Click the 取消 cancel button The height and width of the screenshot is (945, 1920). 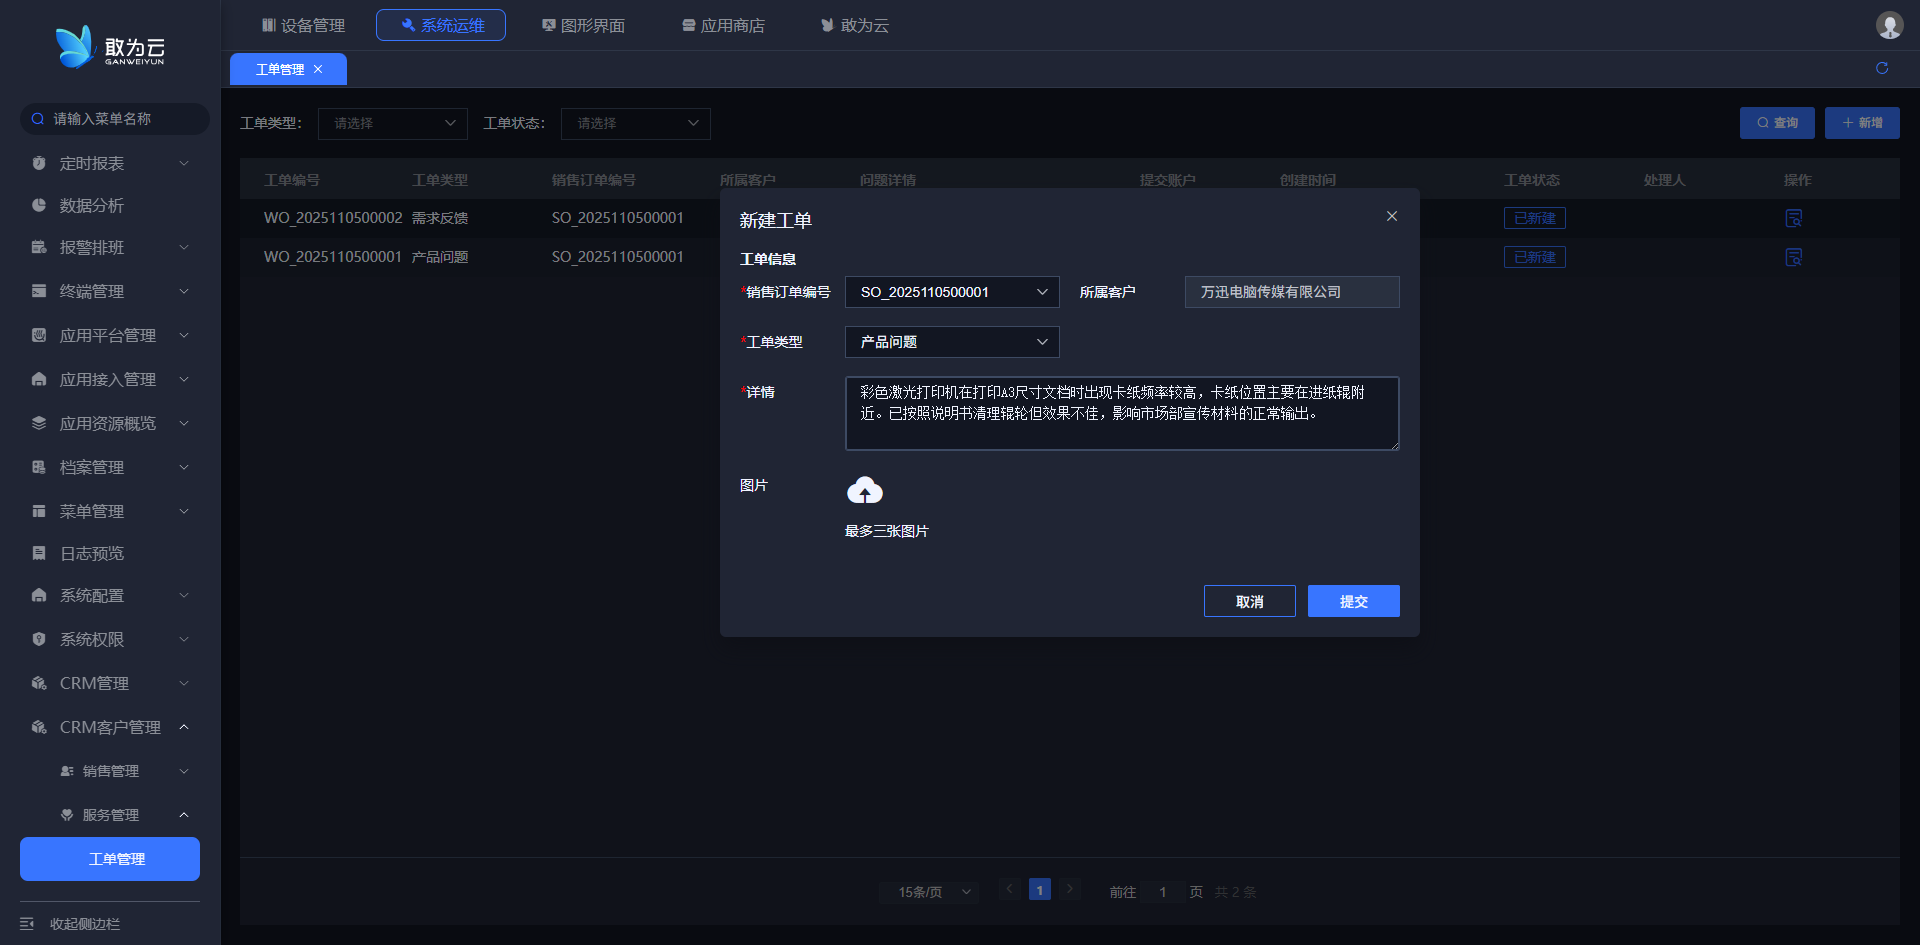point(1249,601)
